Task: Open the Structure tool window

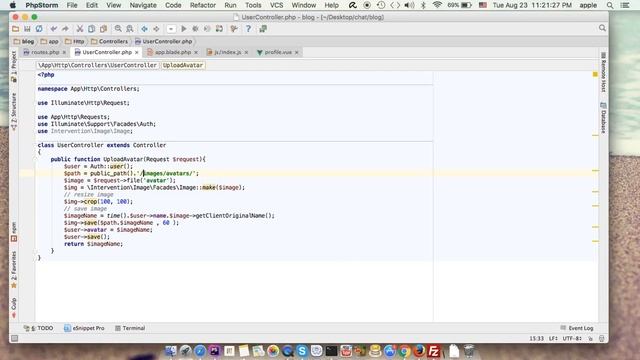Action: click(x=14, y=111)
